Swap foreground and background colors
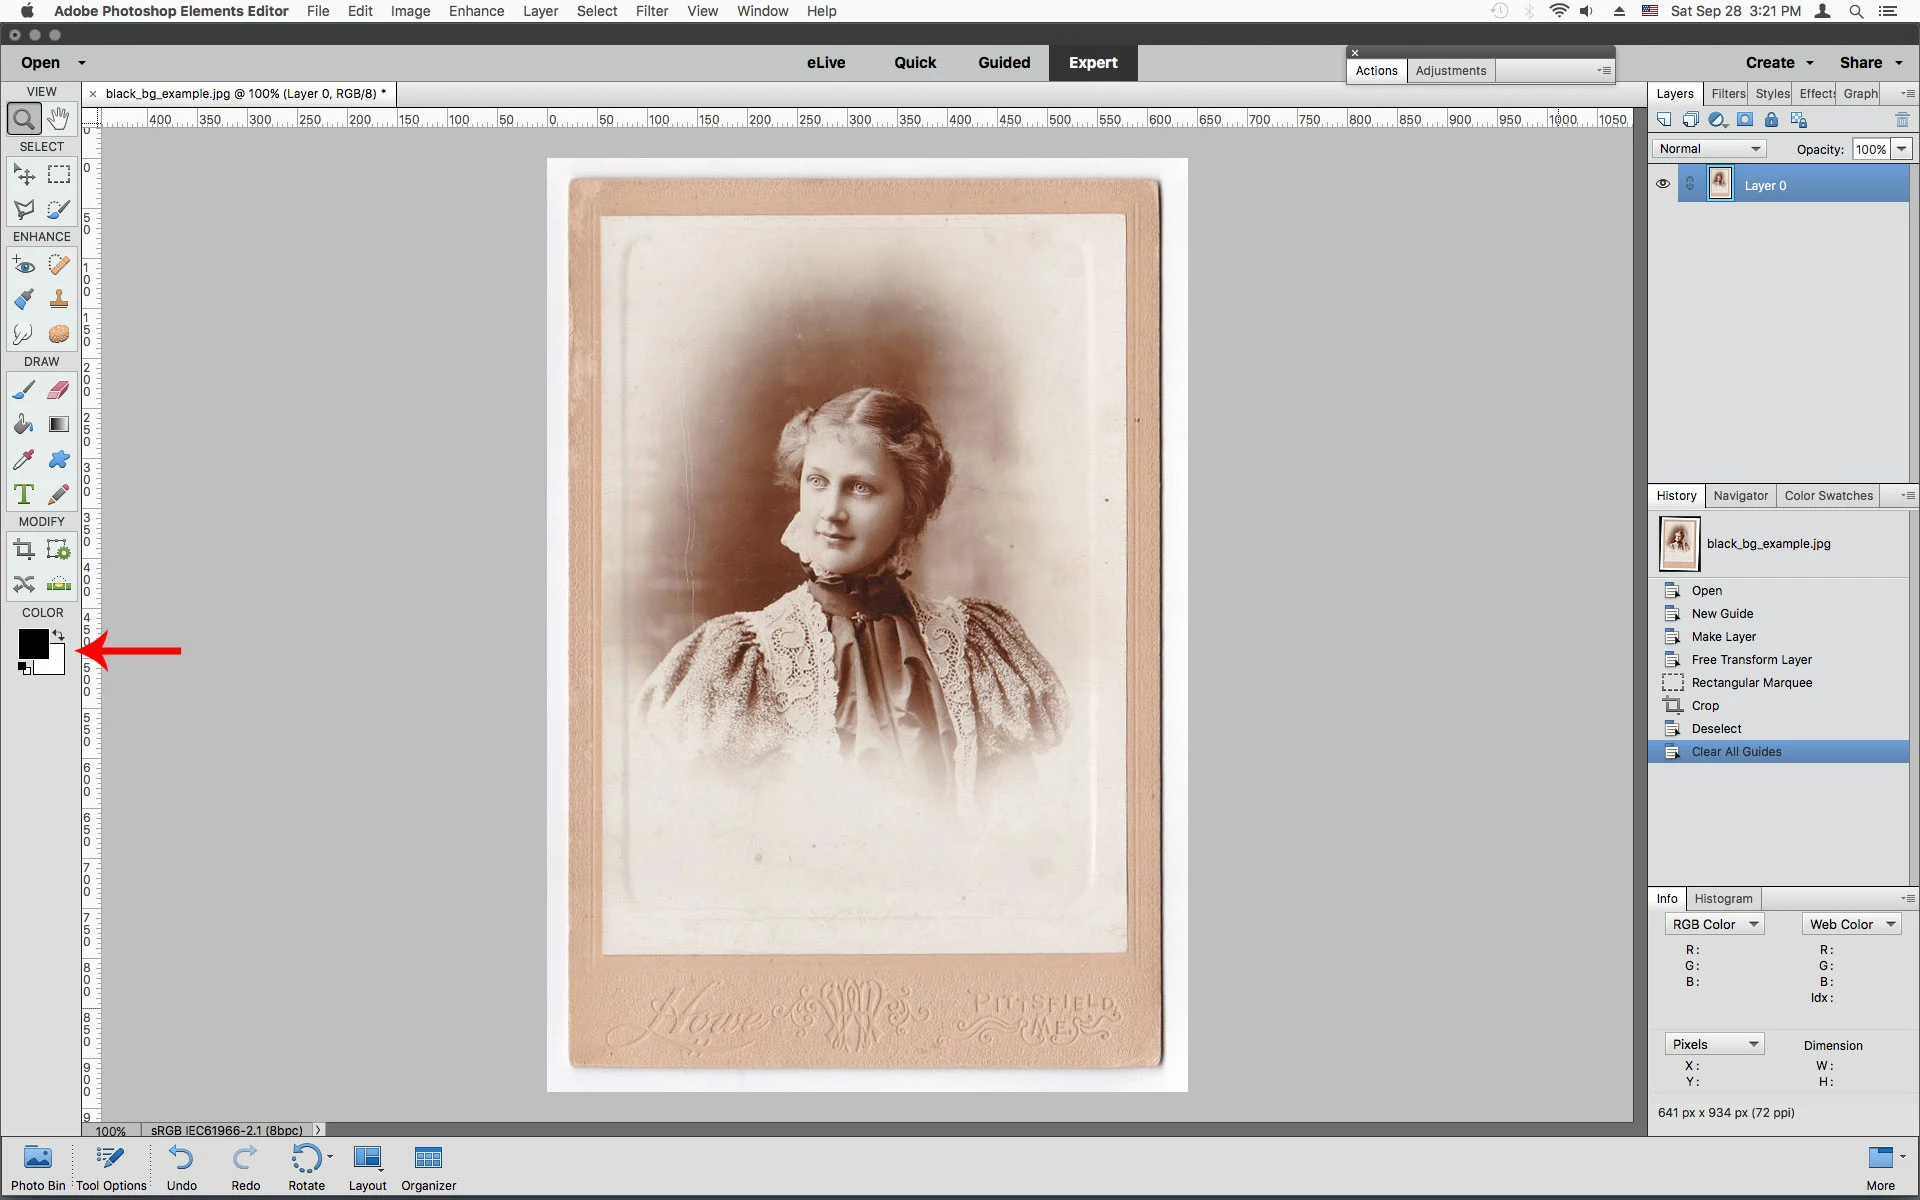 pos(59,635)
